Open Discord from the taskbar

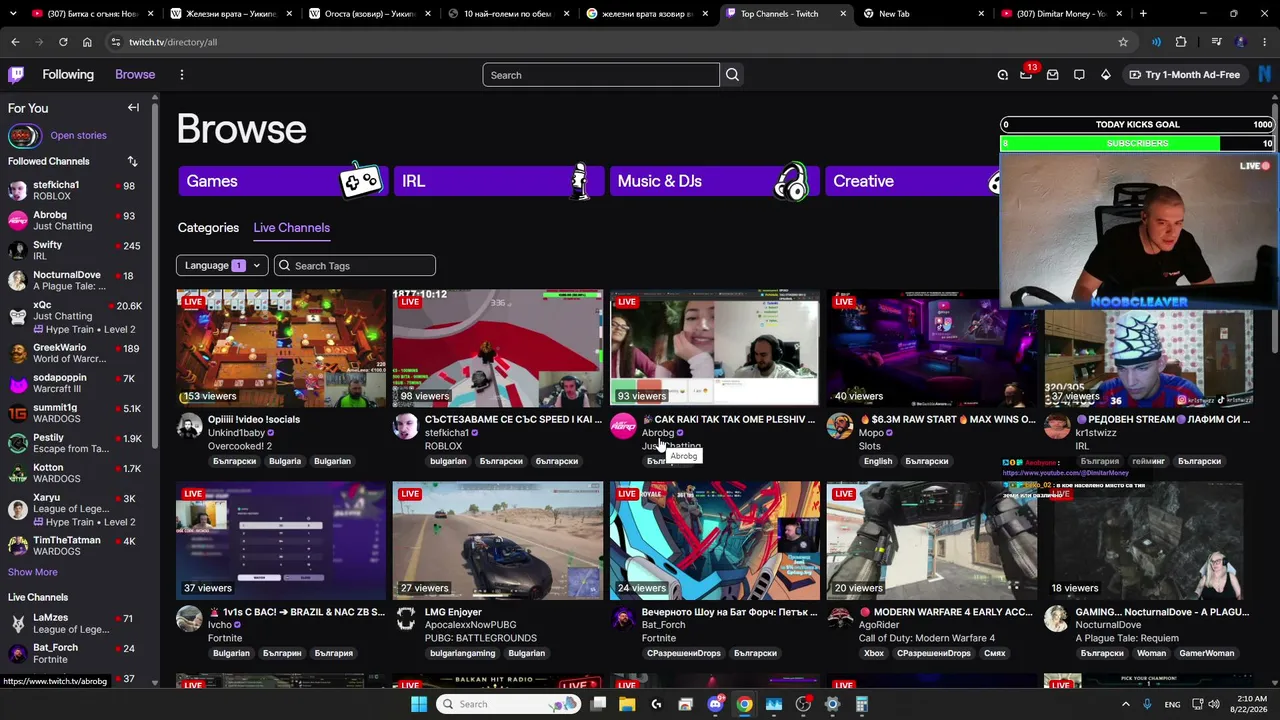pos(715,704)
